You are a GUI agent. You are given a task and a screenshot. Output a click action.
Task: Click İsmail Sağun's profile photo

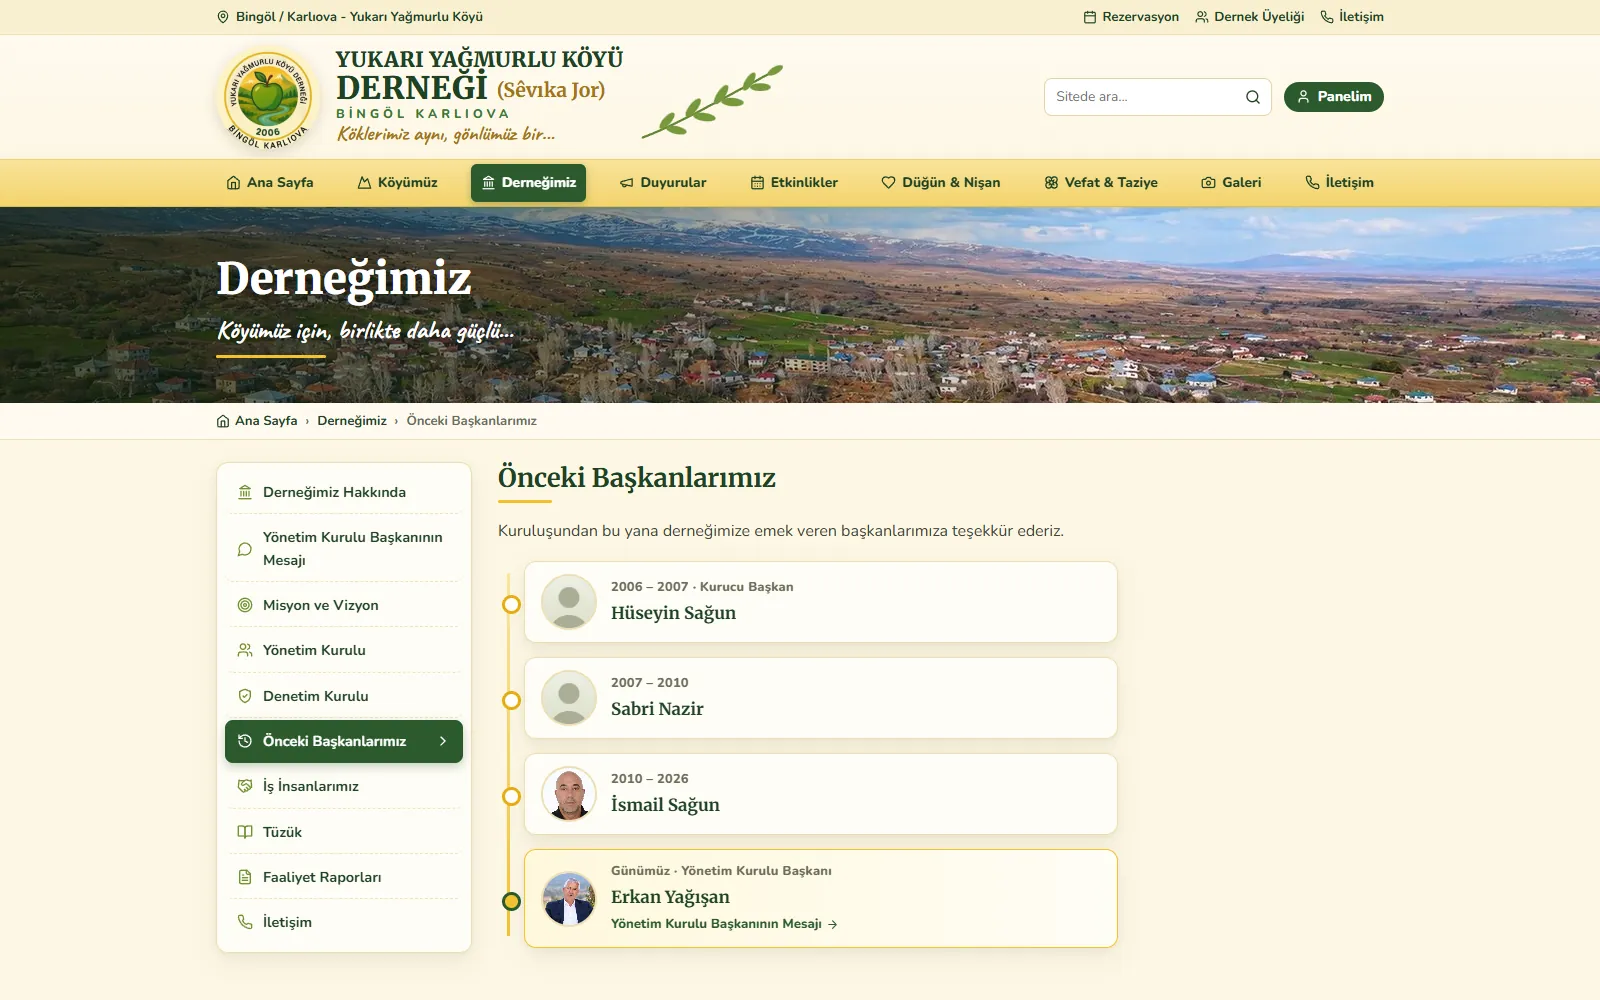[569, 794]
